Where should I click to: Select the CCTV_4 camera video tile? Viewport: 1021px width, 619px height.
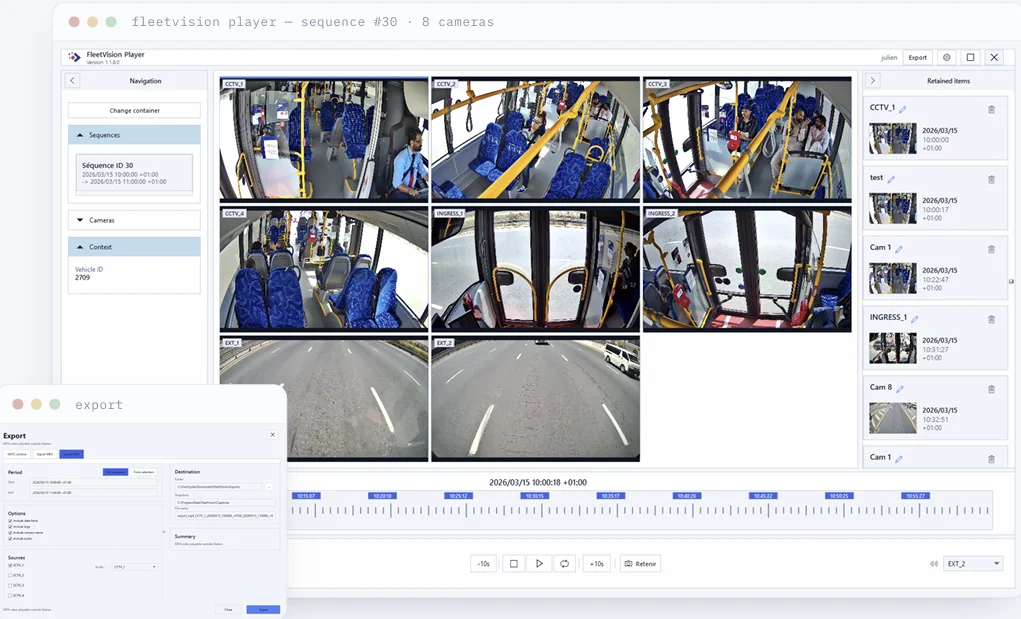324,269
